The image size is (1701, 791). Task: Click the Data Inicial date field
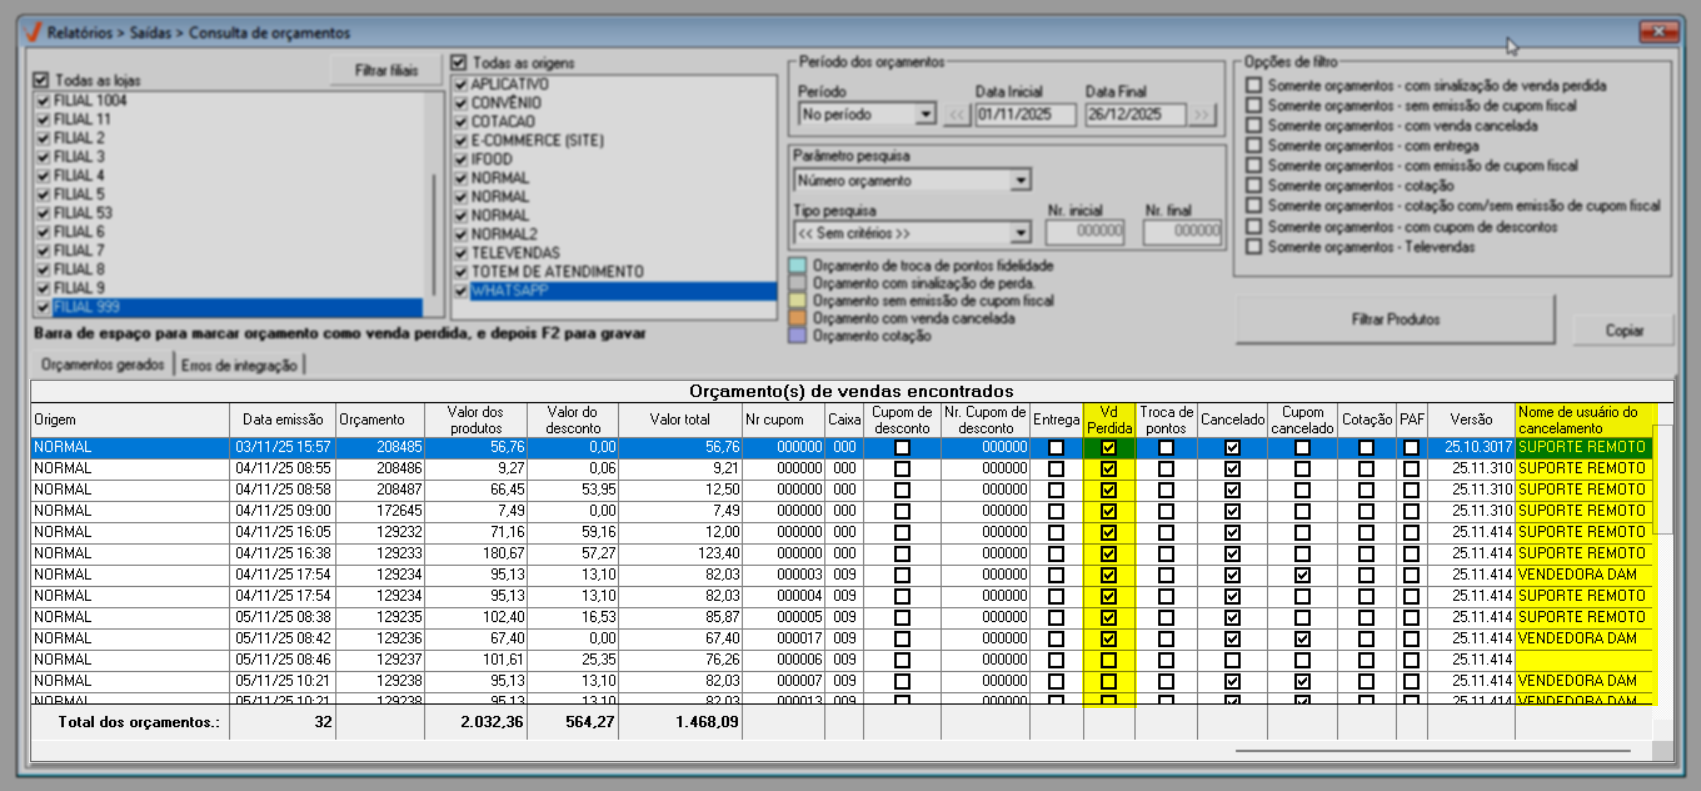pyautogui.click(x=1024, y=115)
